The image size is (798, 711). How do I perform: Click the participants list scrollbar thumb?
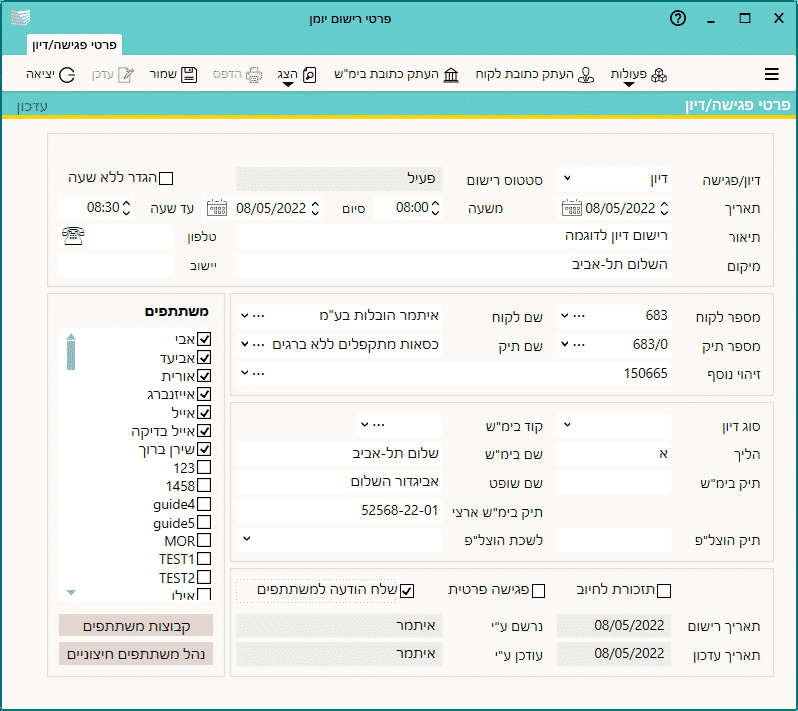[71, 355]
